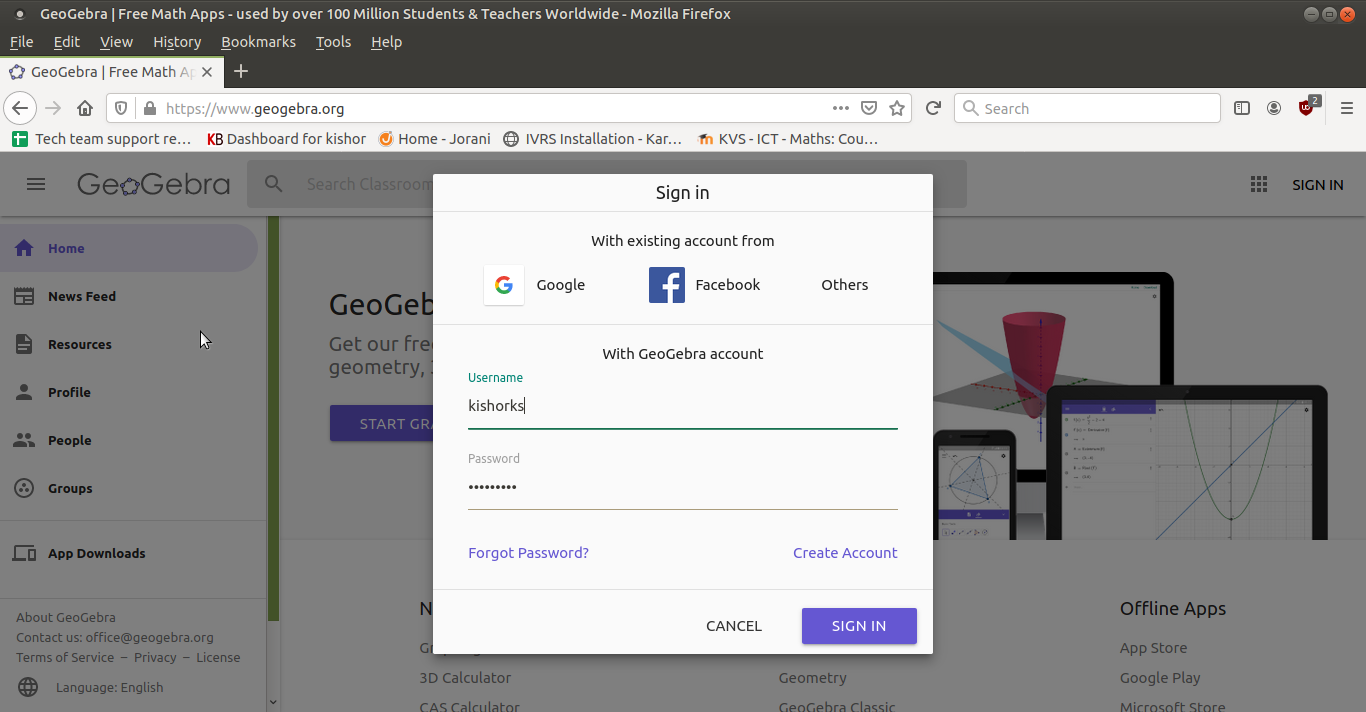Click the Privacy link in sidebar footer

pos(155,657)
